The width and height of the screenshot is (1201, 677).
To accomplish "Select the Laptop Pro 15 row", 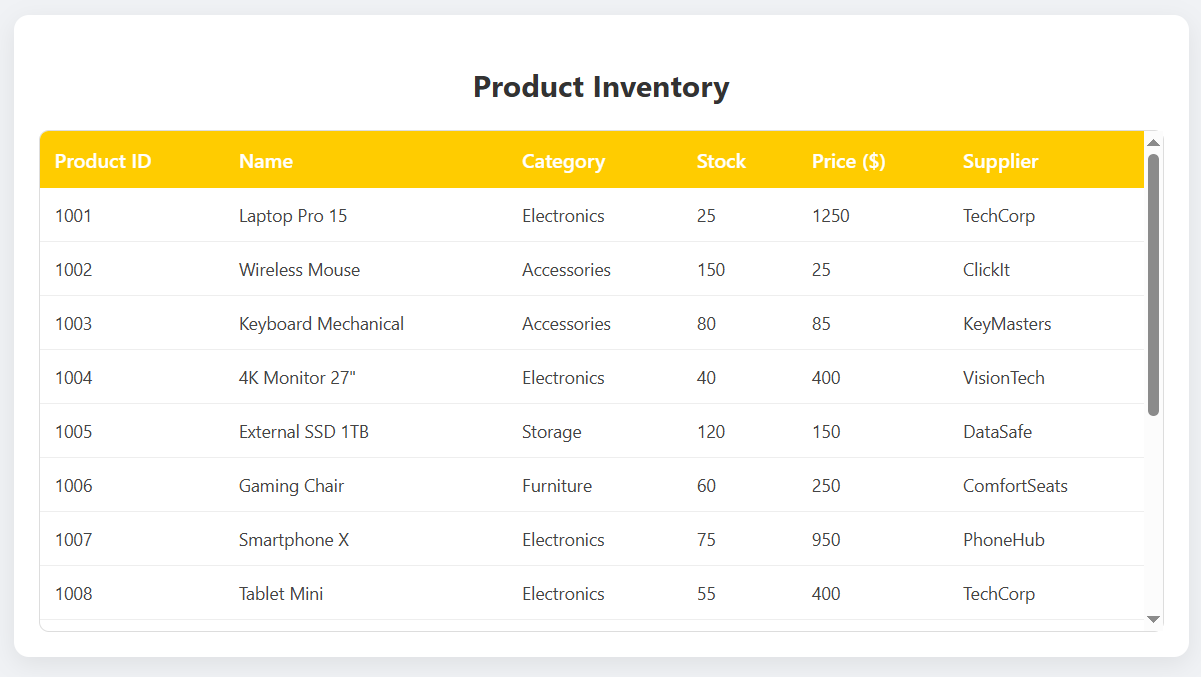I will tap(400, 215).
